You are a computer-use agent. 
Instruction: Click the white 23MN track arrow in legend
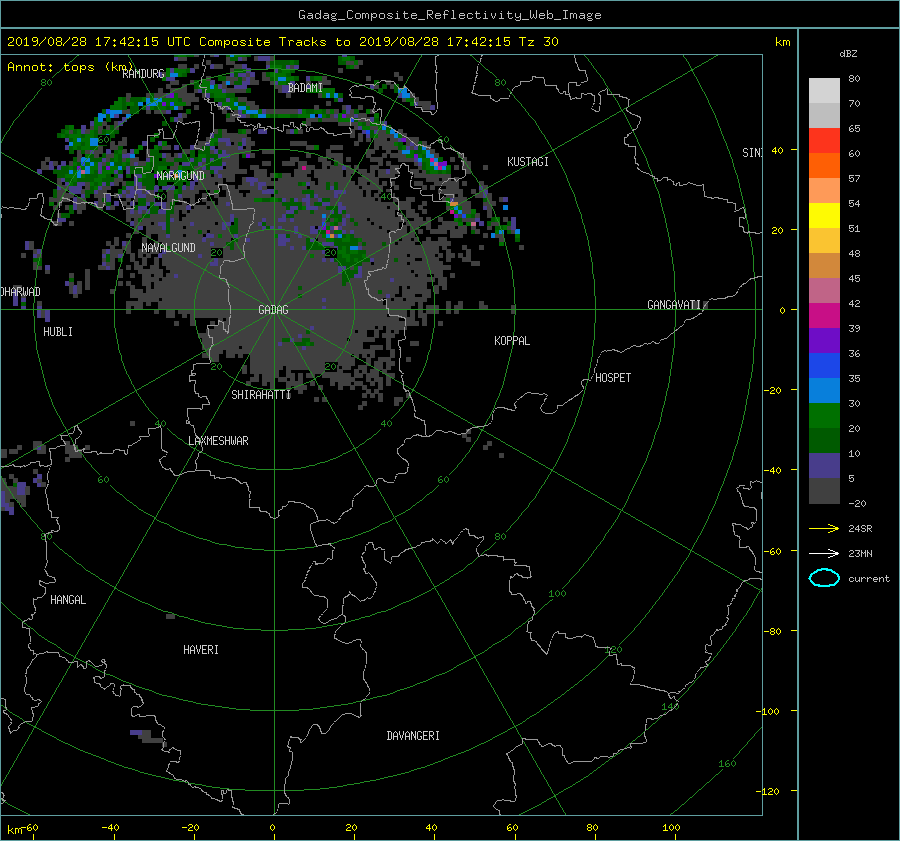(824, 553)
